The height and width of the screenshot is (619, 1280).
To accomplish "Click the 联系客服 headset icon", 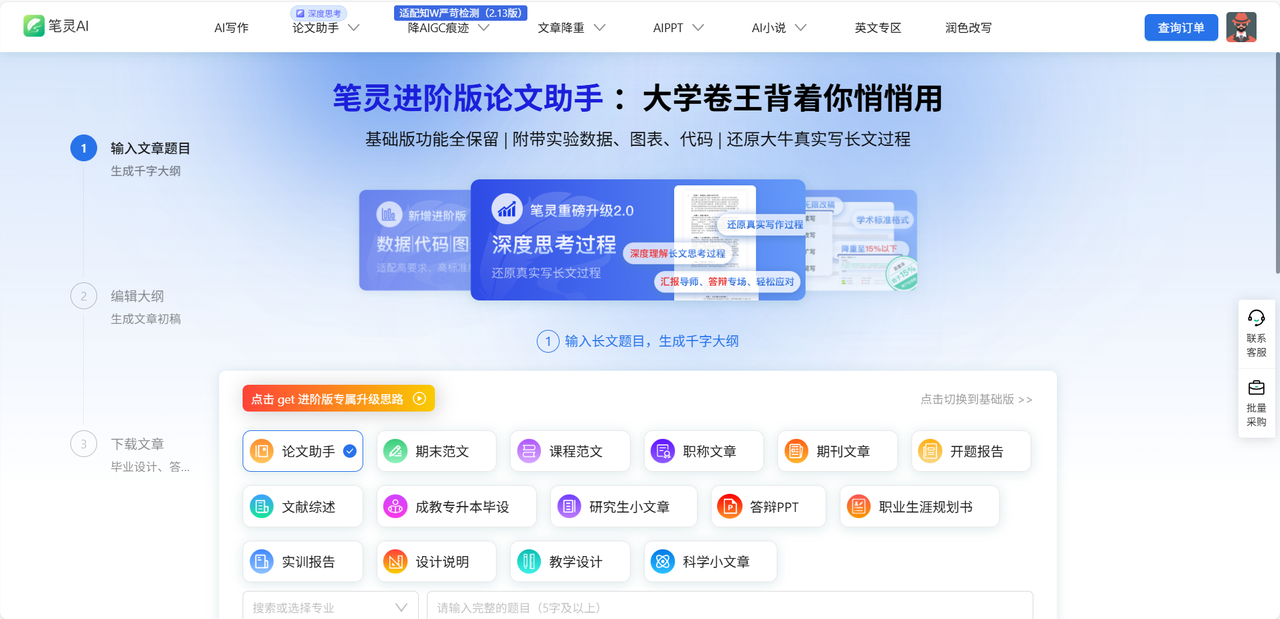I will [x=1256, y=318].
